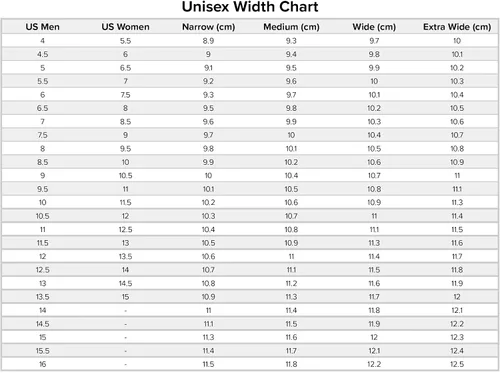Click Narrow value 8.9 in first row
The width and height of the screenshot is (500, 373).
[208, 41]
